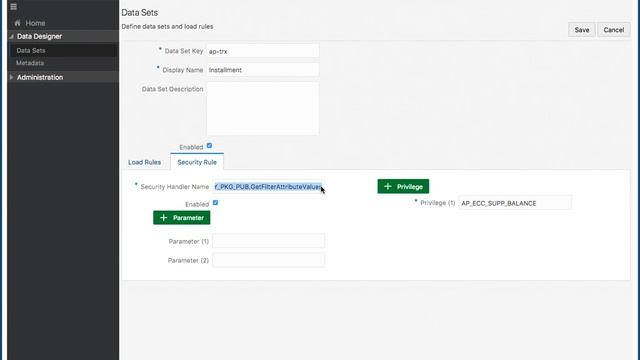Click the Save button
Screen dimensions: 640x360
point(582,30)
